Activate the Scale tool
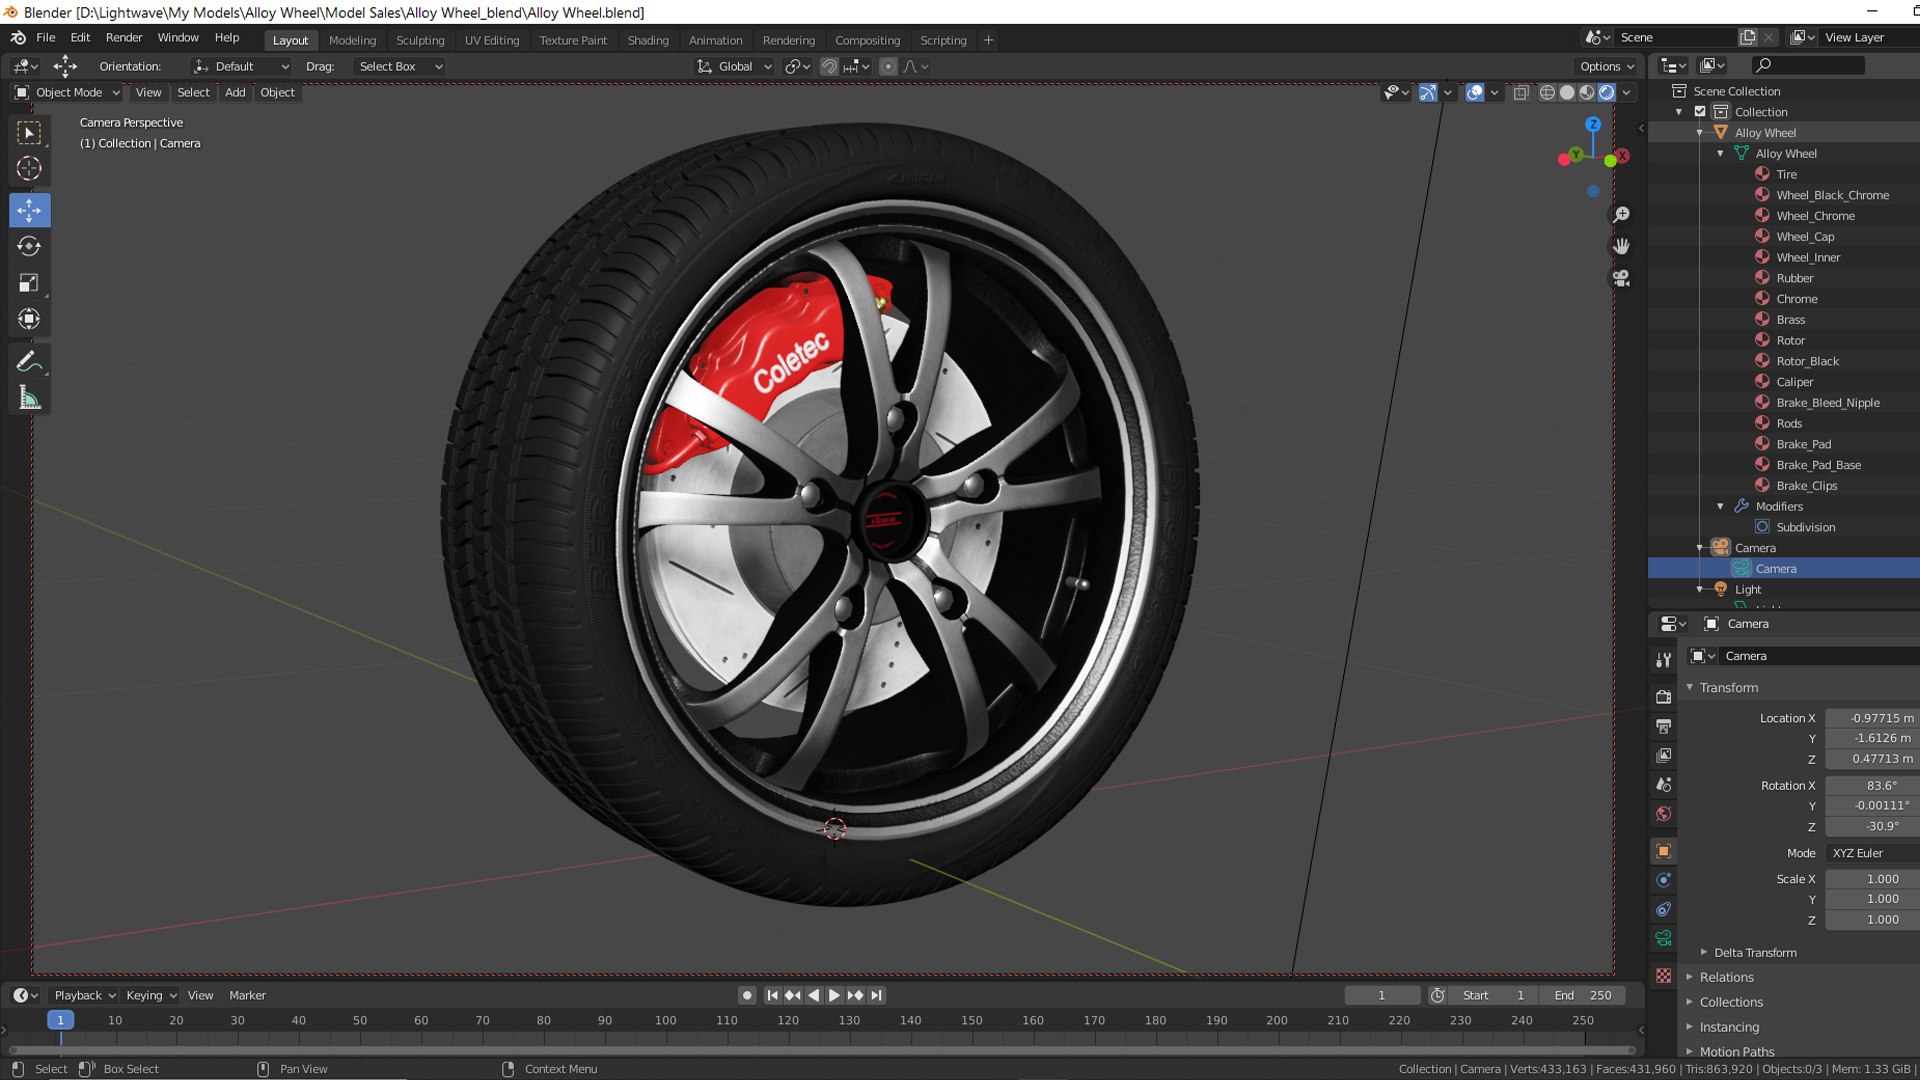 29,283
